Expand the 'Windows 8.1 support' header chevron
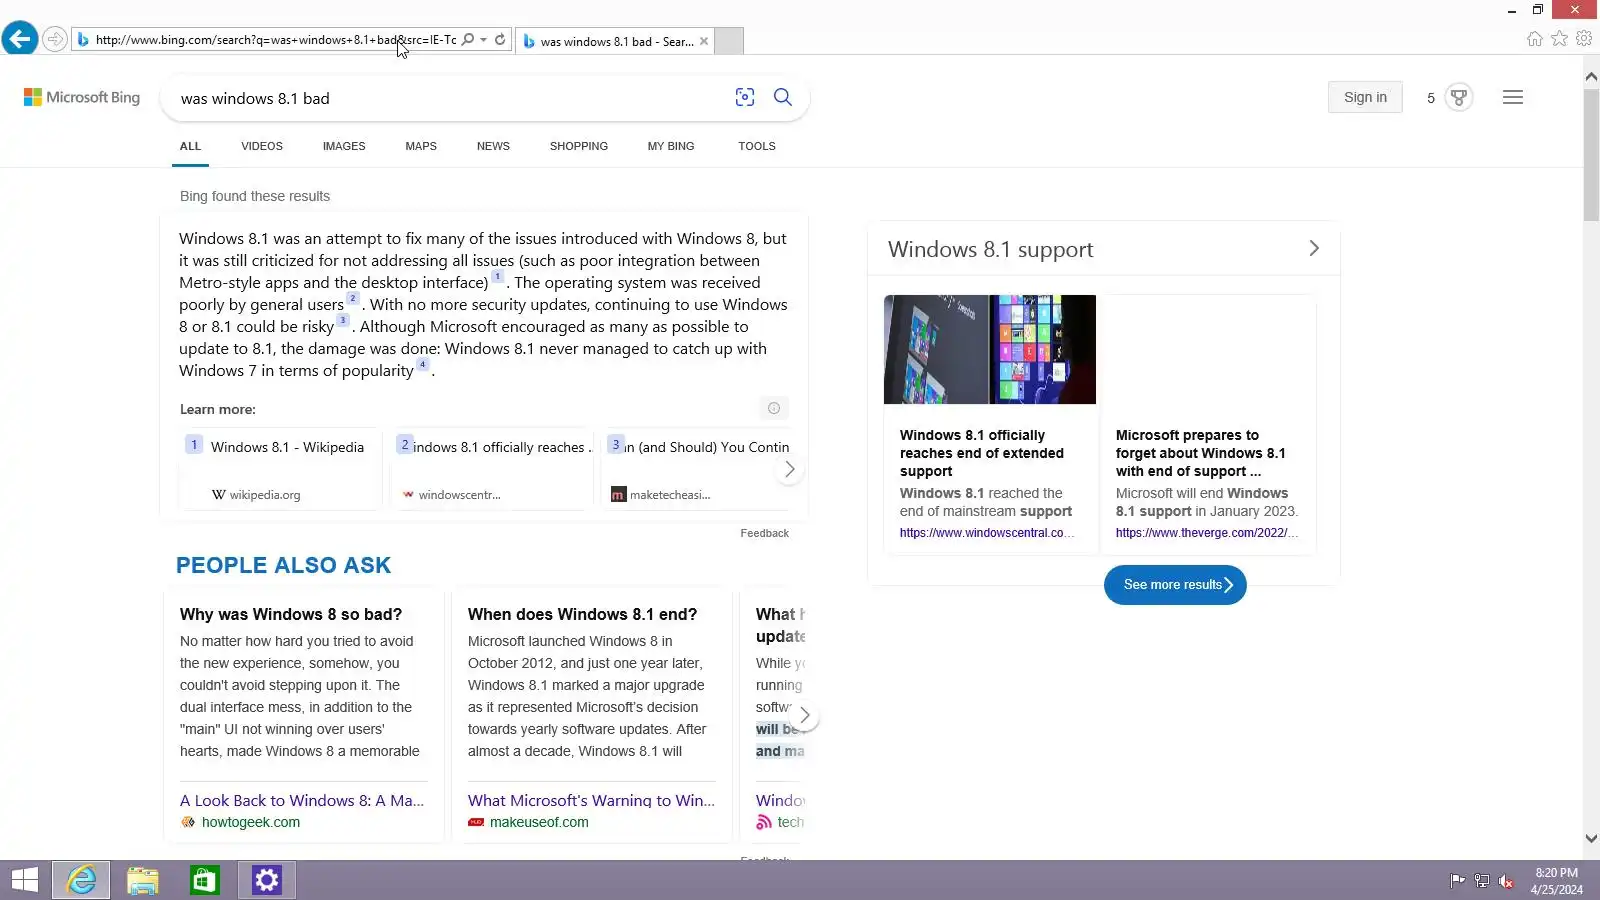 coord(1314,248)
